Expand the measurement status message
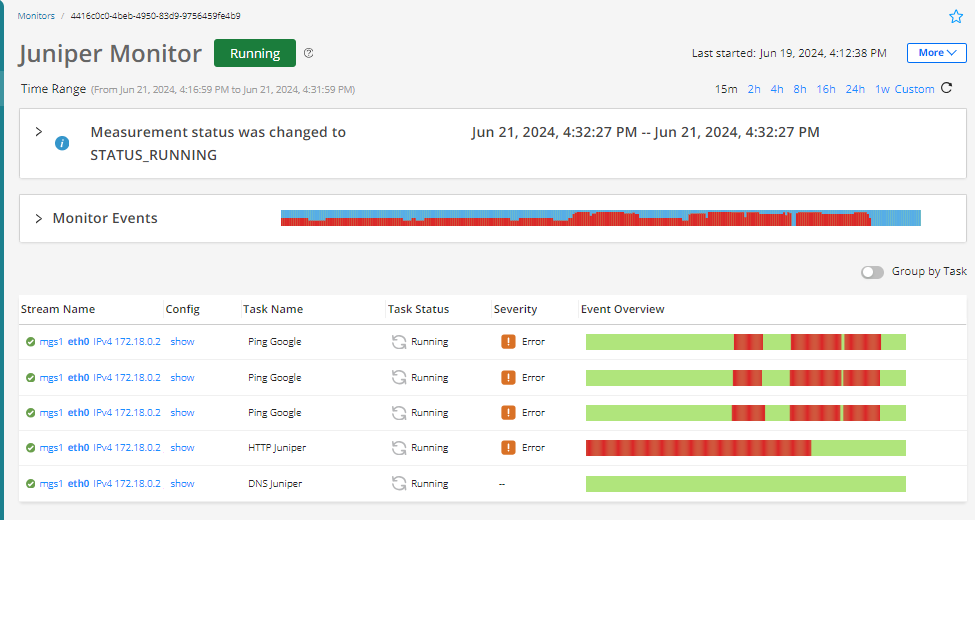Screen dimensions: 975x633 pos(38,132)
